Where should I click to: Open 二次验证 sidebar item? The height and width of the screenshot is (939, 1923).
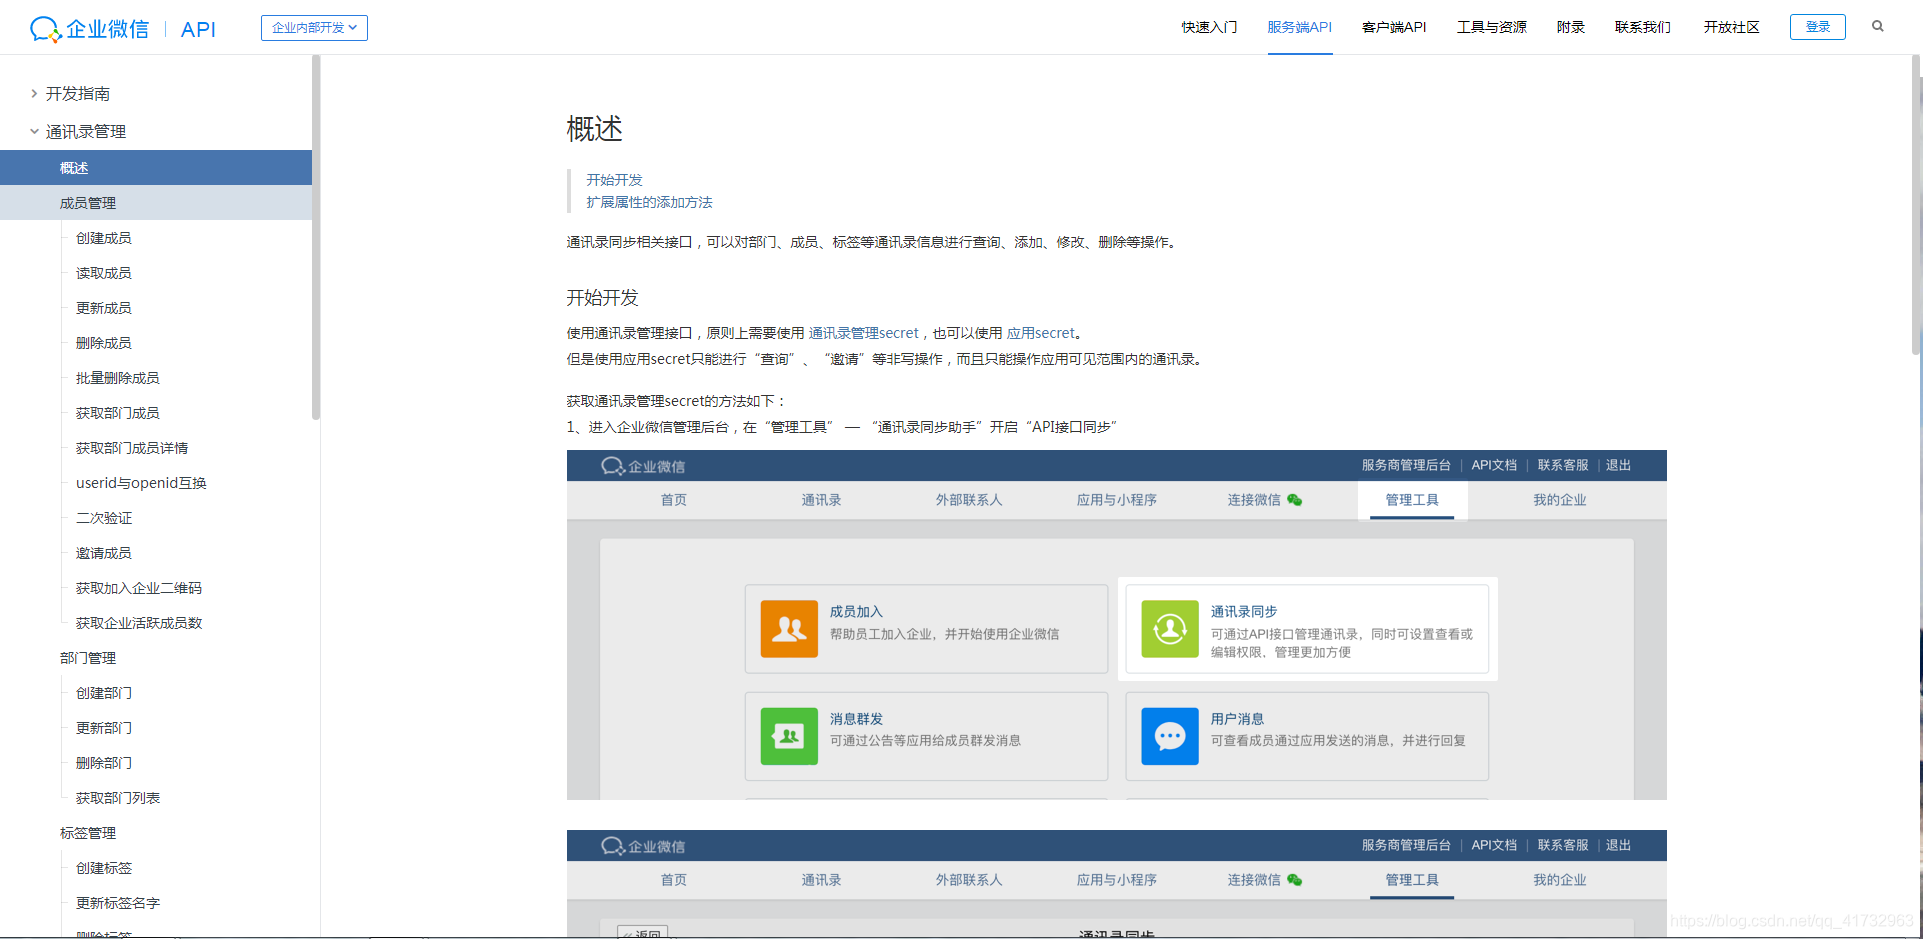103,518
